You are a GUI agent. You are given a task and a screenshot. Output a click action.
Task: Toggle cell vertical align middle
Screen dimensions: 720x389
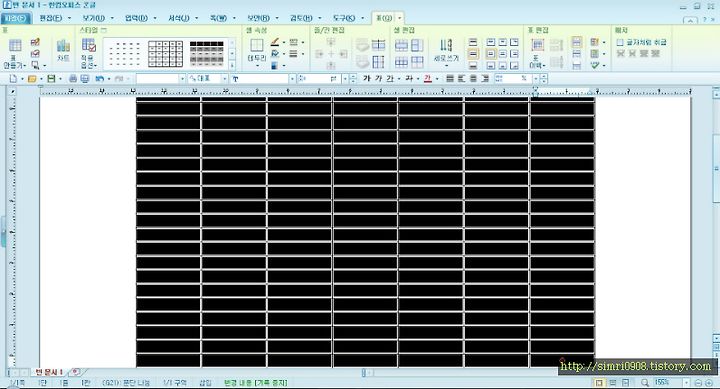pos(473,54)
